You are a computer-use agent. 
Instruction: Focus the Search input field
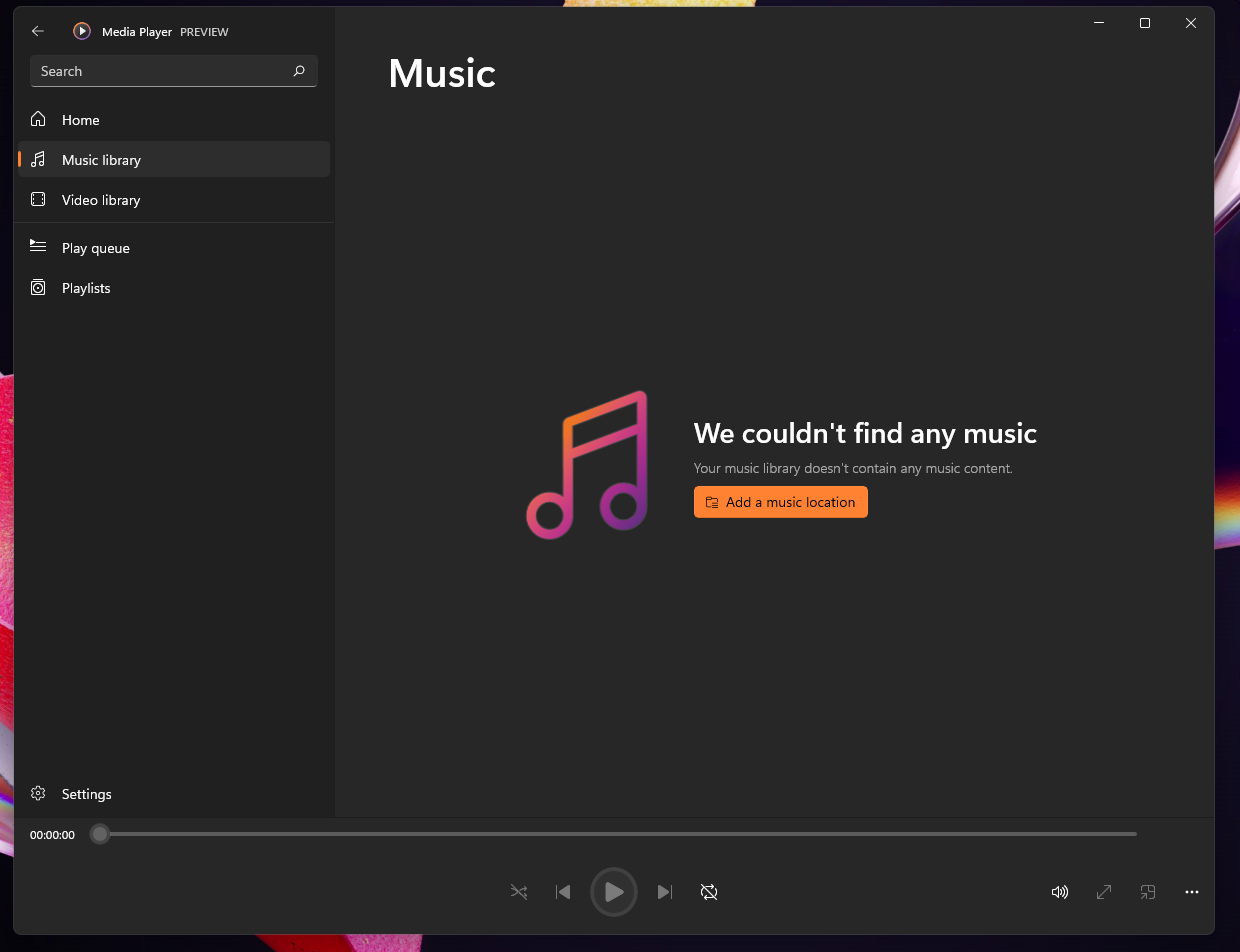click(174, 71)
